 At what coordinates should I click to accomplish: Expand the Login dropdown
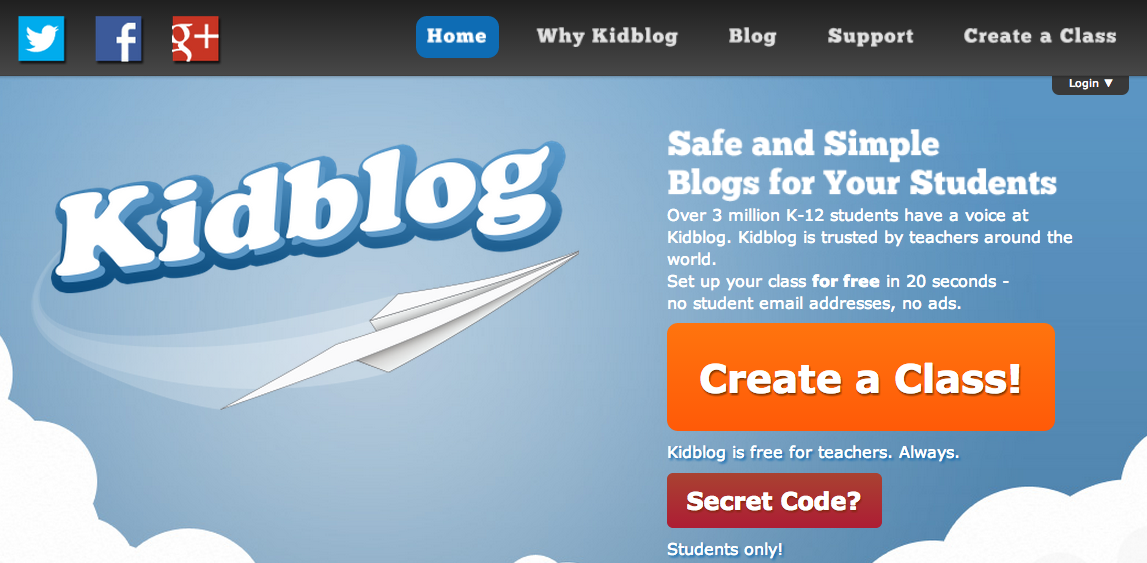1090,83
